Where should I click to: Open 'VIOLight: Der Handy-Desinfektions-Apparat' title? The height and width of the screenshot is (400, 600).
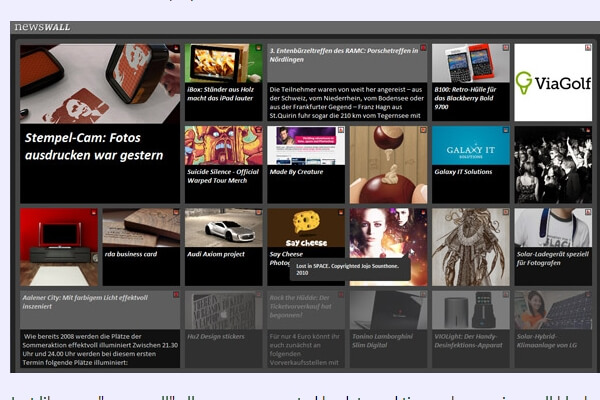click(468, 341)
